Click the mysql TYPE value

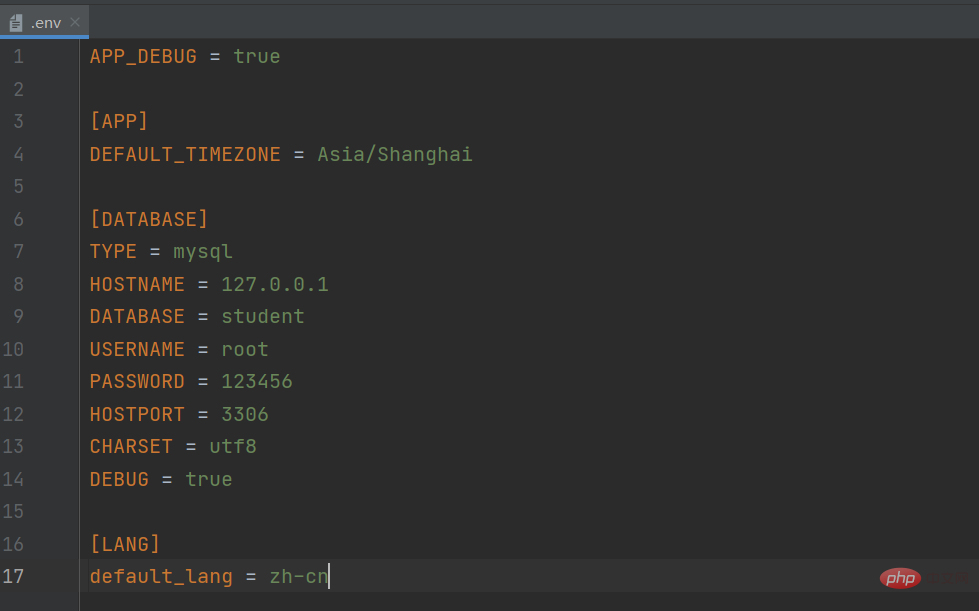tap(203, 251)
